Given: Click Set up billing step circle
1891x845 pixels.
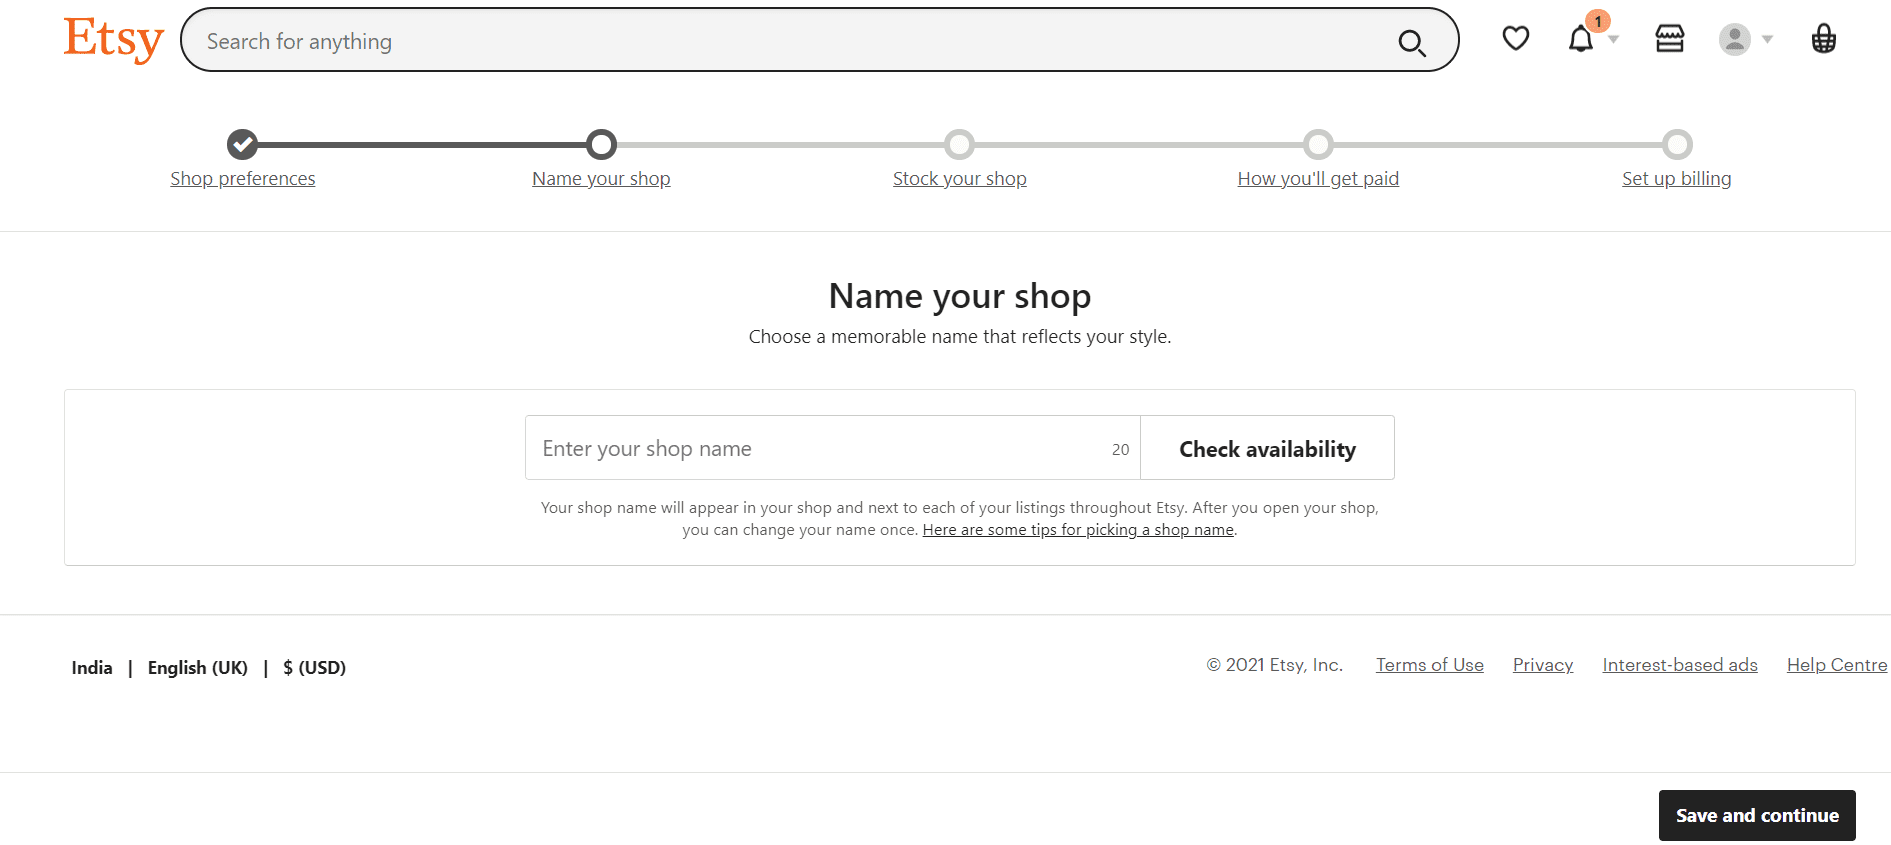Looking at the screenshot, I should [x=1677, y=145].
